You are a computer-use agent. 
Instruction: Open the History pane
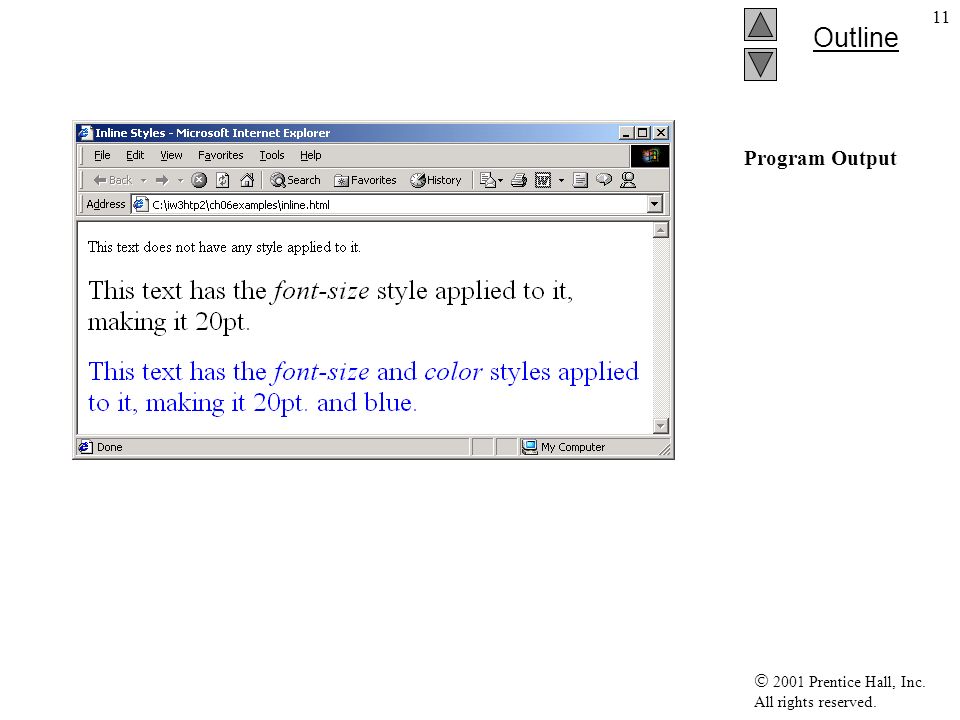pos(435,180)
